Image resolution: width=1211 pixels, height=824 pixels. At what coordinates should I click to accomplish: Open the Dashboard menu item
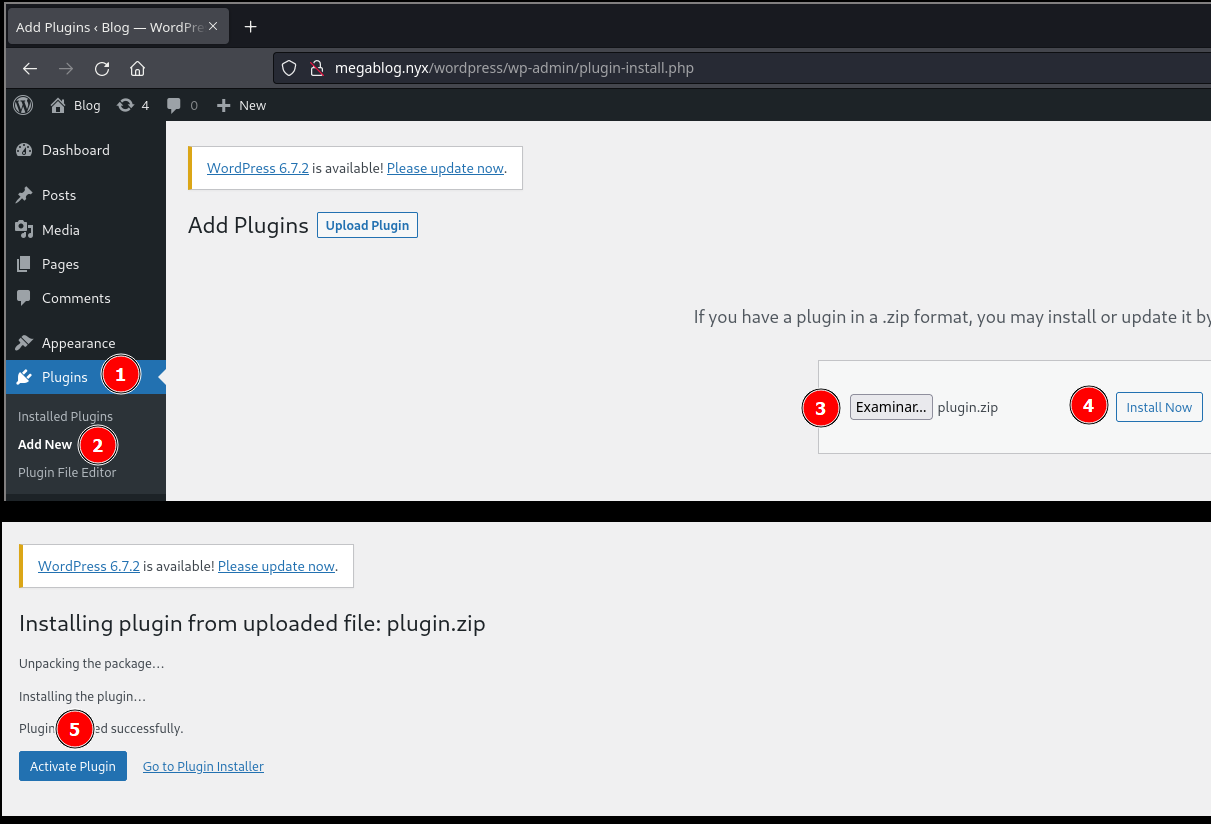coord(75,150)
